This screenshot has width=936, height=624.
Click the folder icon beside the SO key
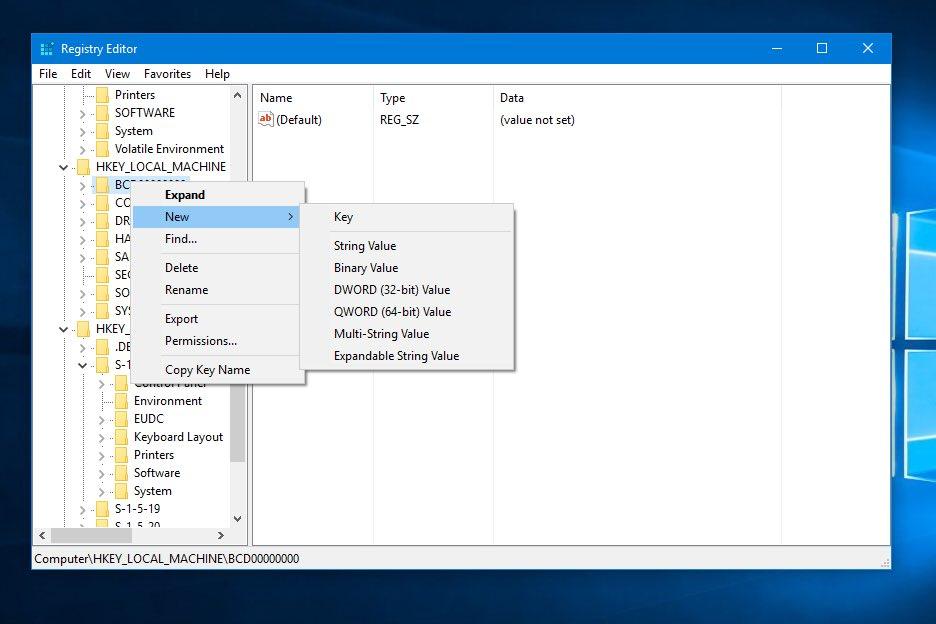[x=103, y=293]
